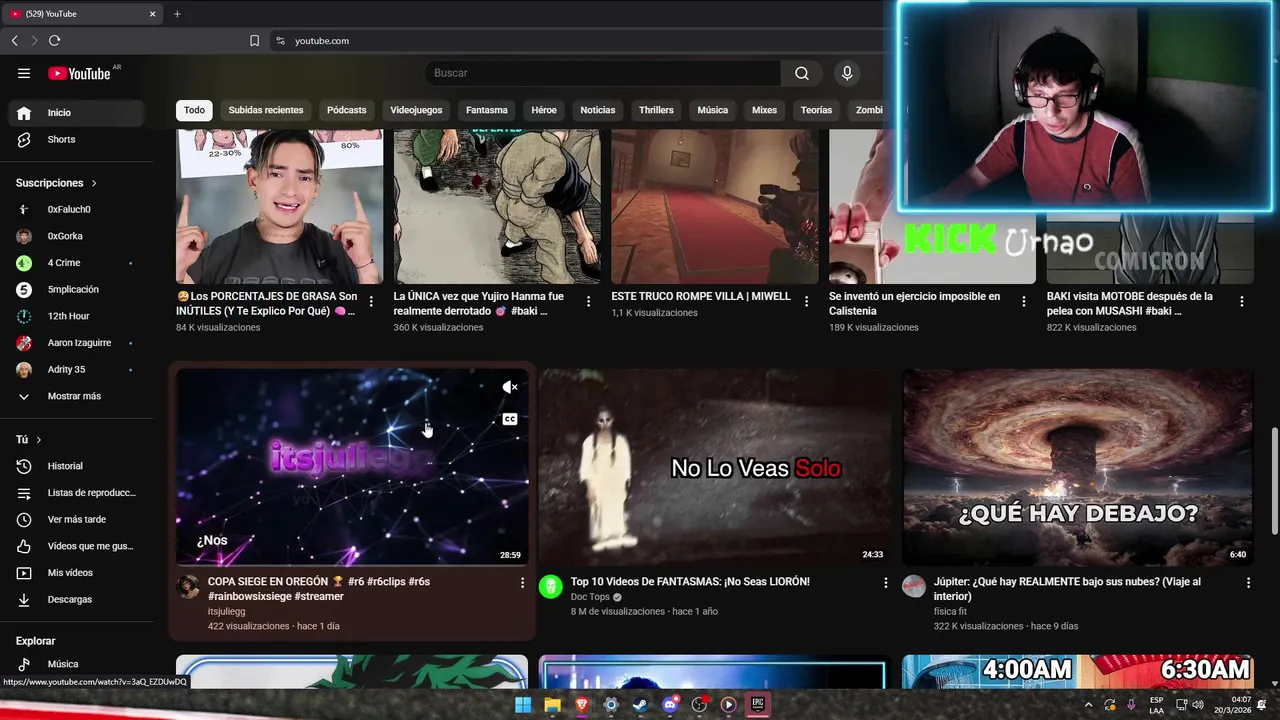The image size is (1280, 720).
Task: Unmute the COPA SIEGE video preview
Action: 509,388
